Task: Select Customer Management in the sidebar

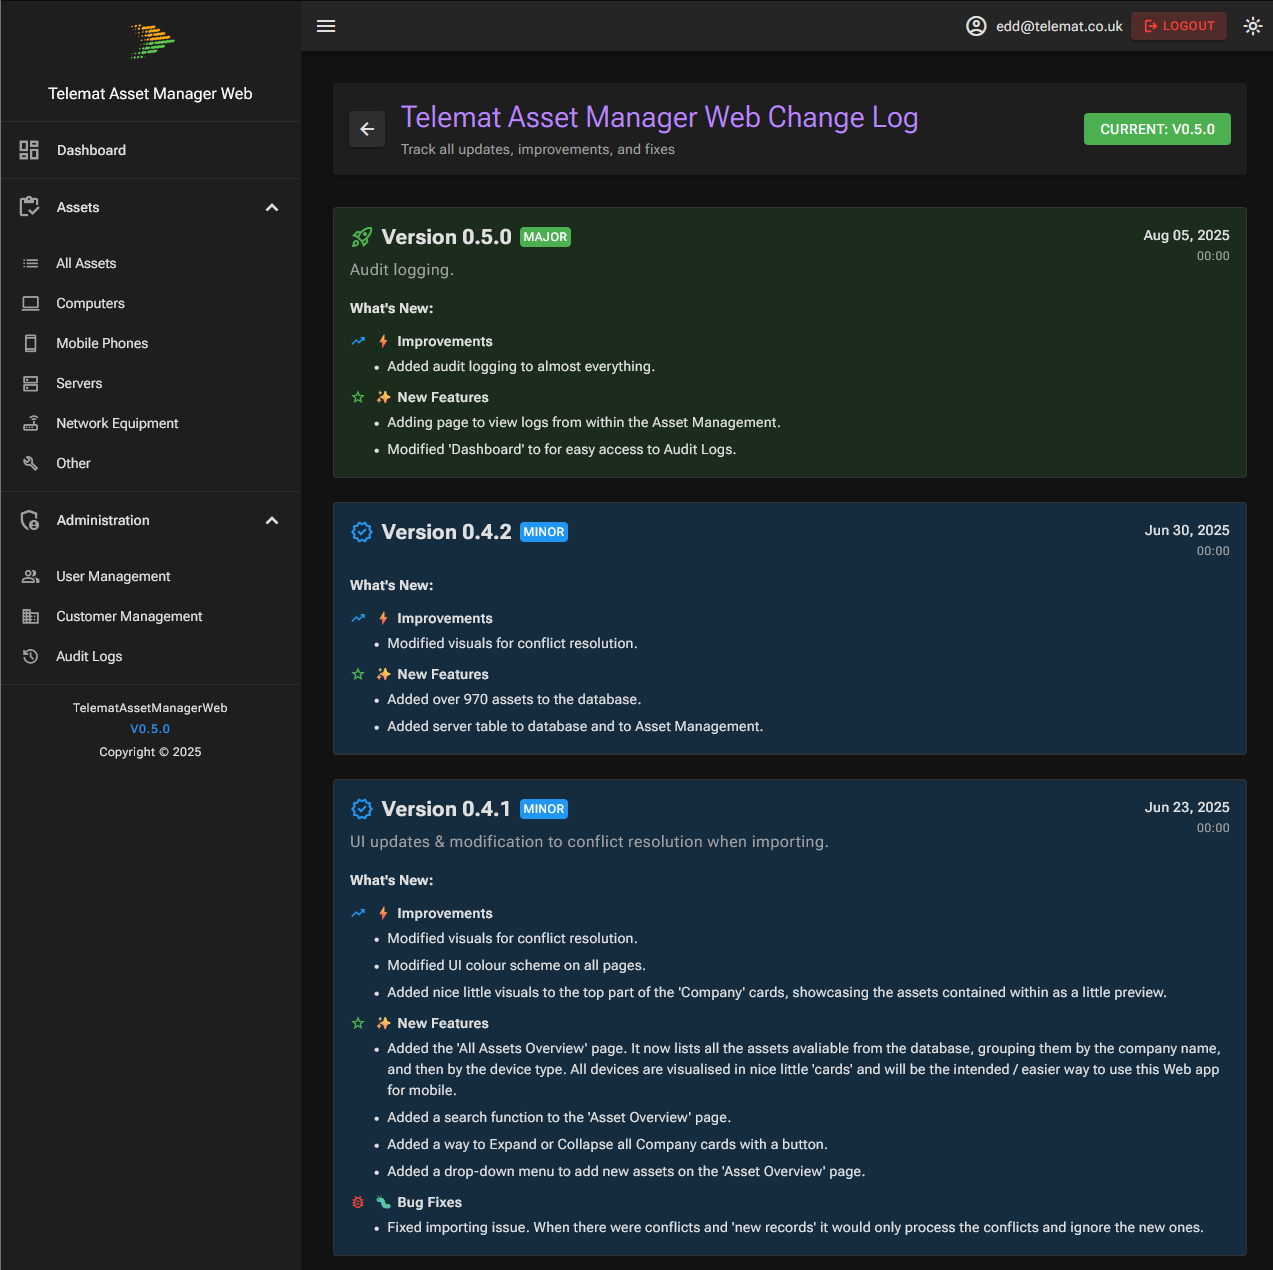Action: [x=128, y=616]
